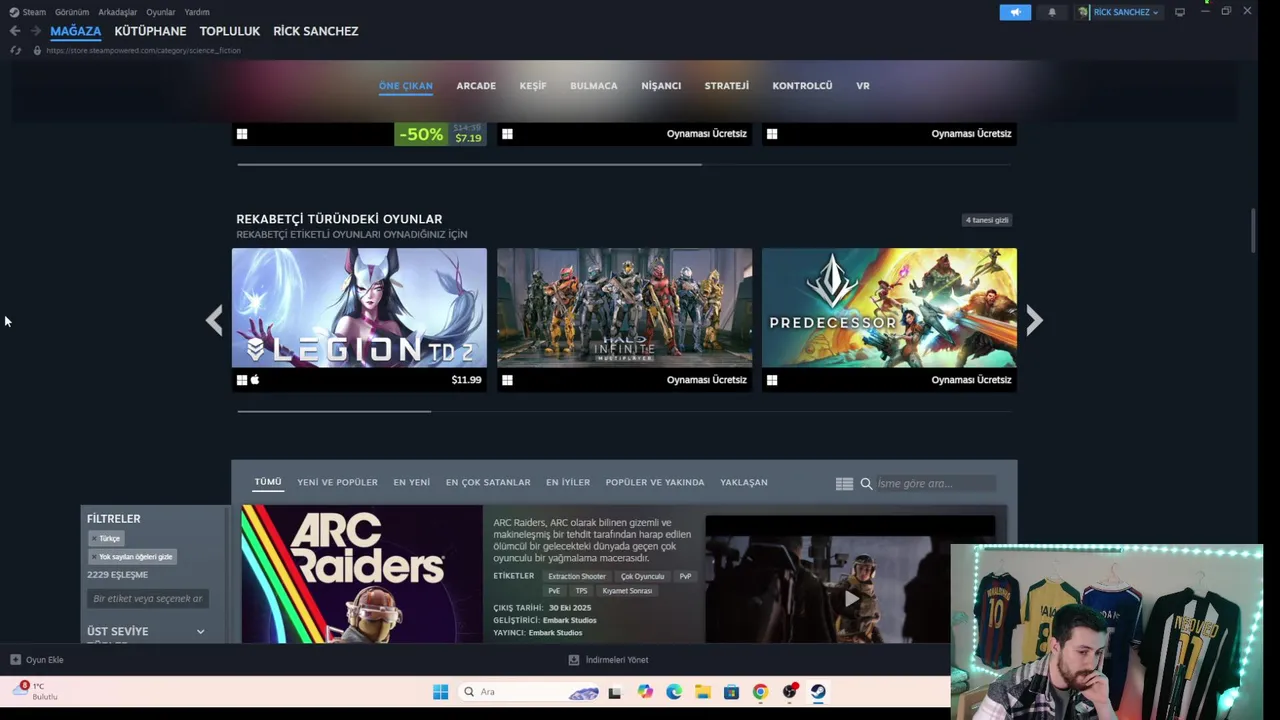Image resolution: width=1280 pixels, height=720 pixels.
Task: Switch to the En İyiler tab
Action: coord(568,482)
